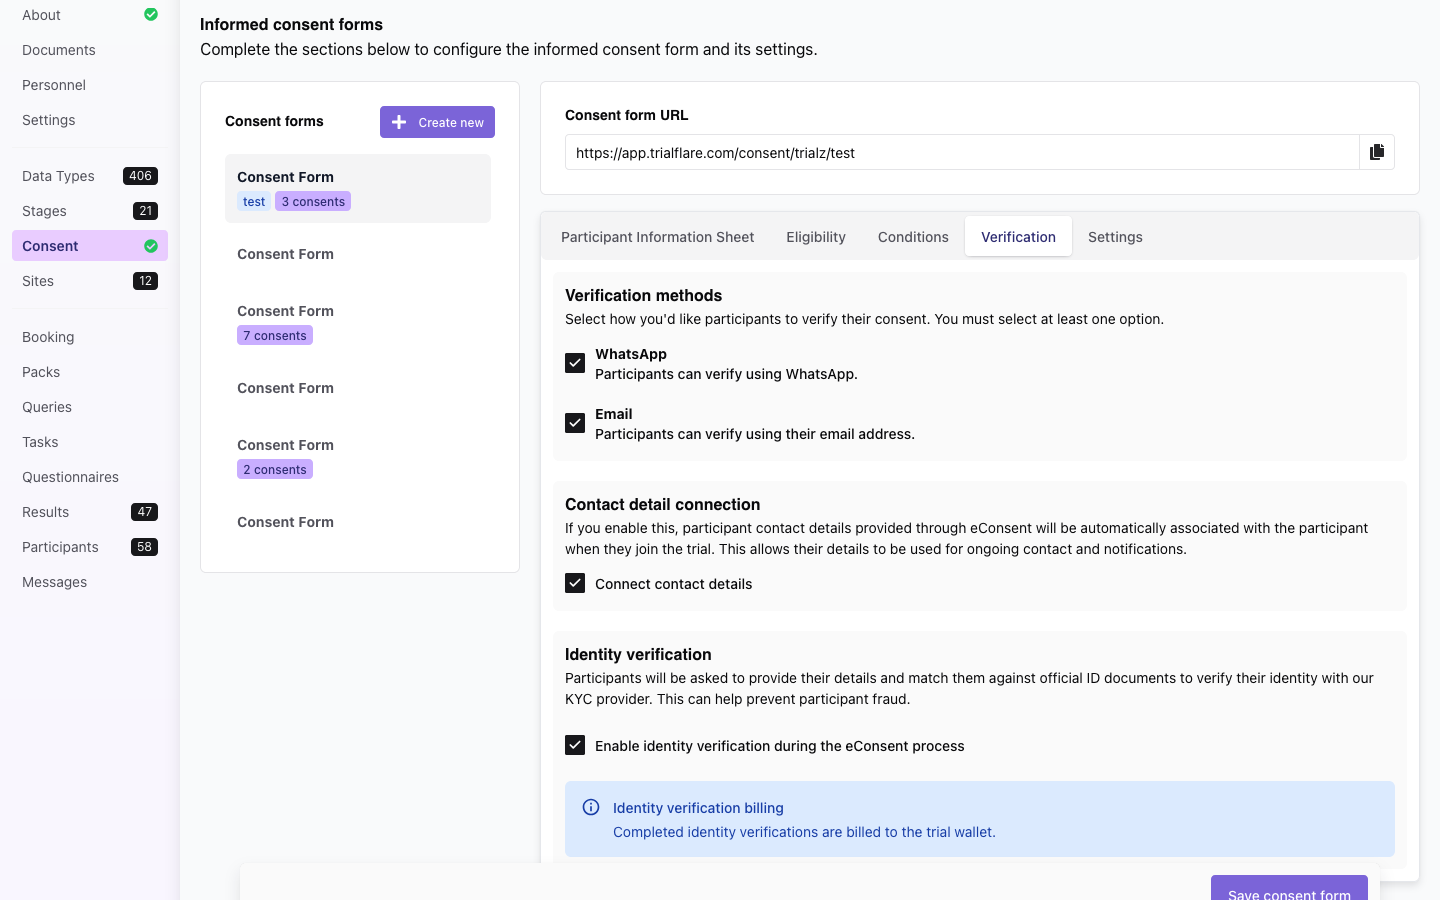
Task: Uncheck the WhatsApp verification checkbox
Action: tap(575, 363)
